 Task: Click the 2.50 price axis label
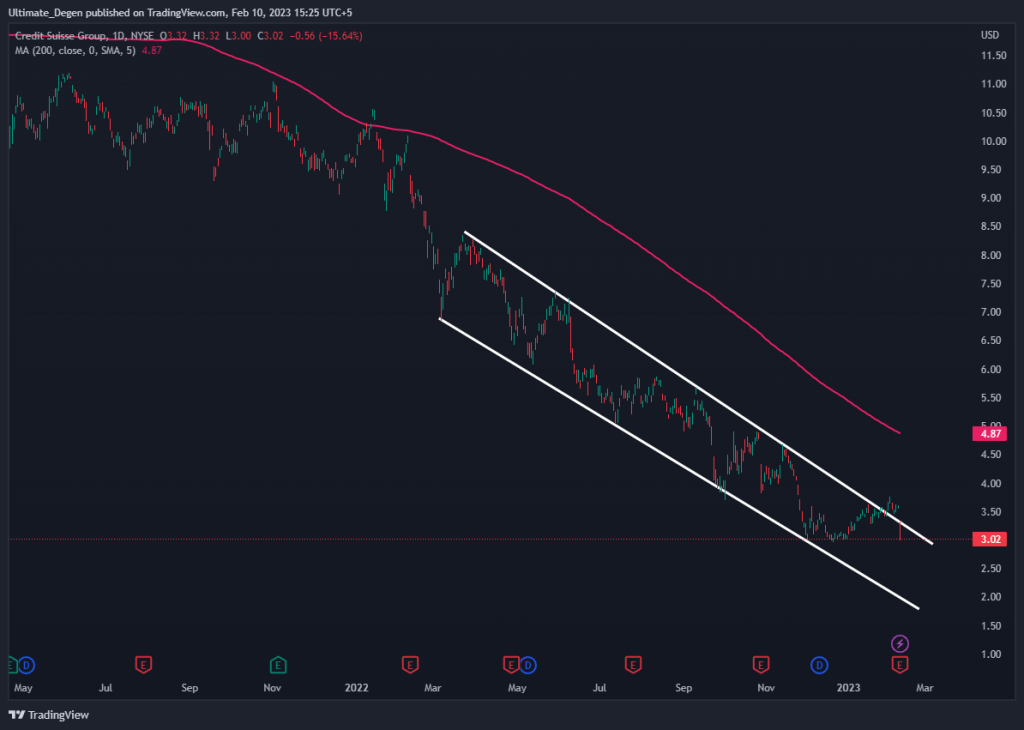pyautogui.click(x=991, y=568)
